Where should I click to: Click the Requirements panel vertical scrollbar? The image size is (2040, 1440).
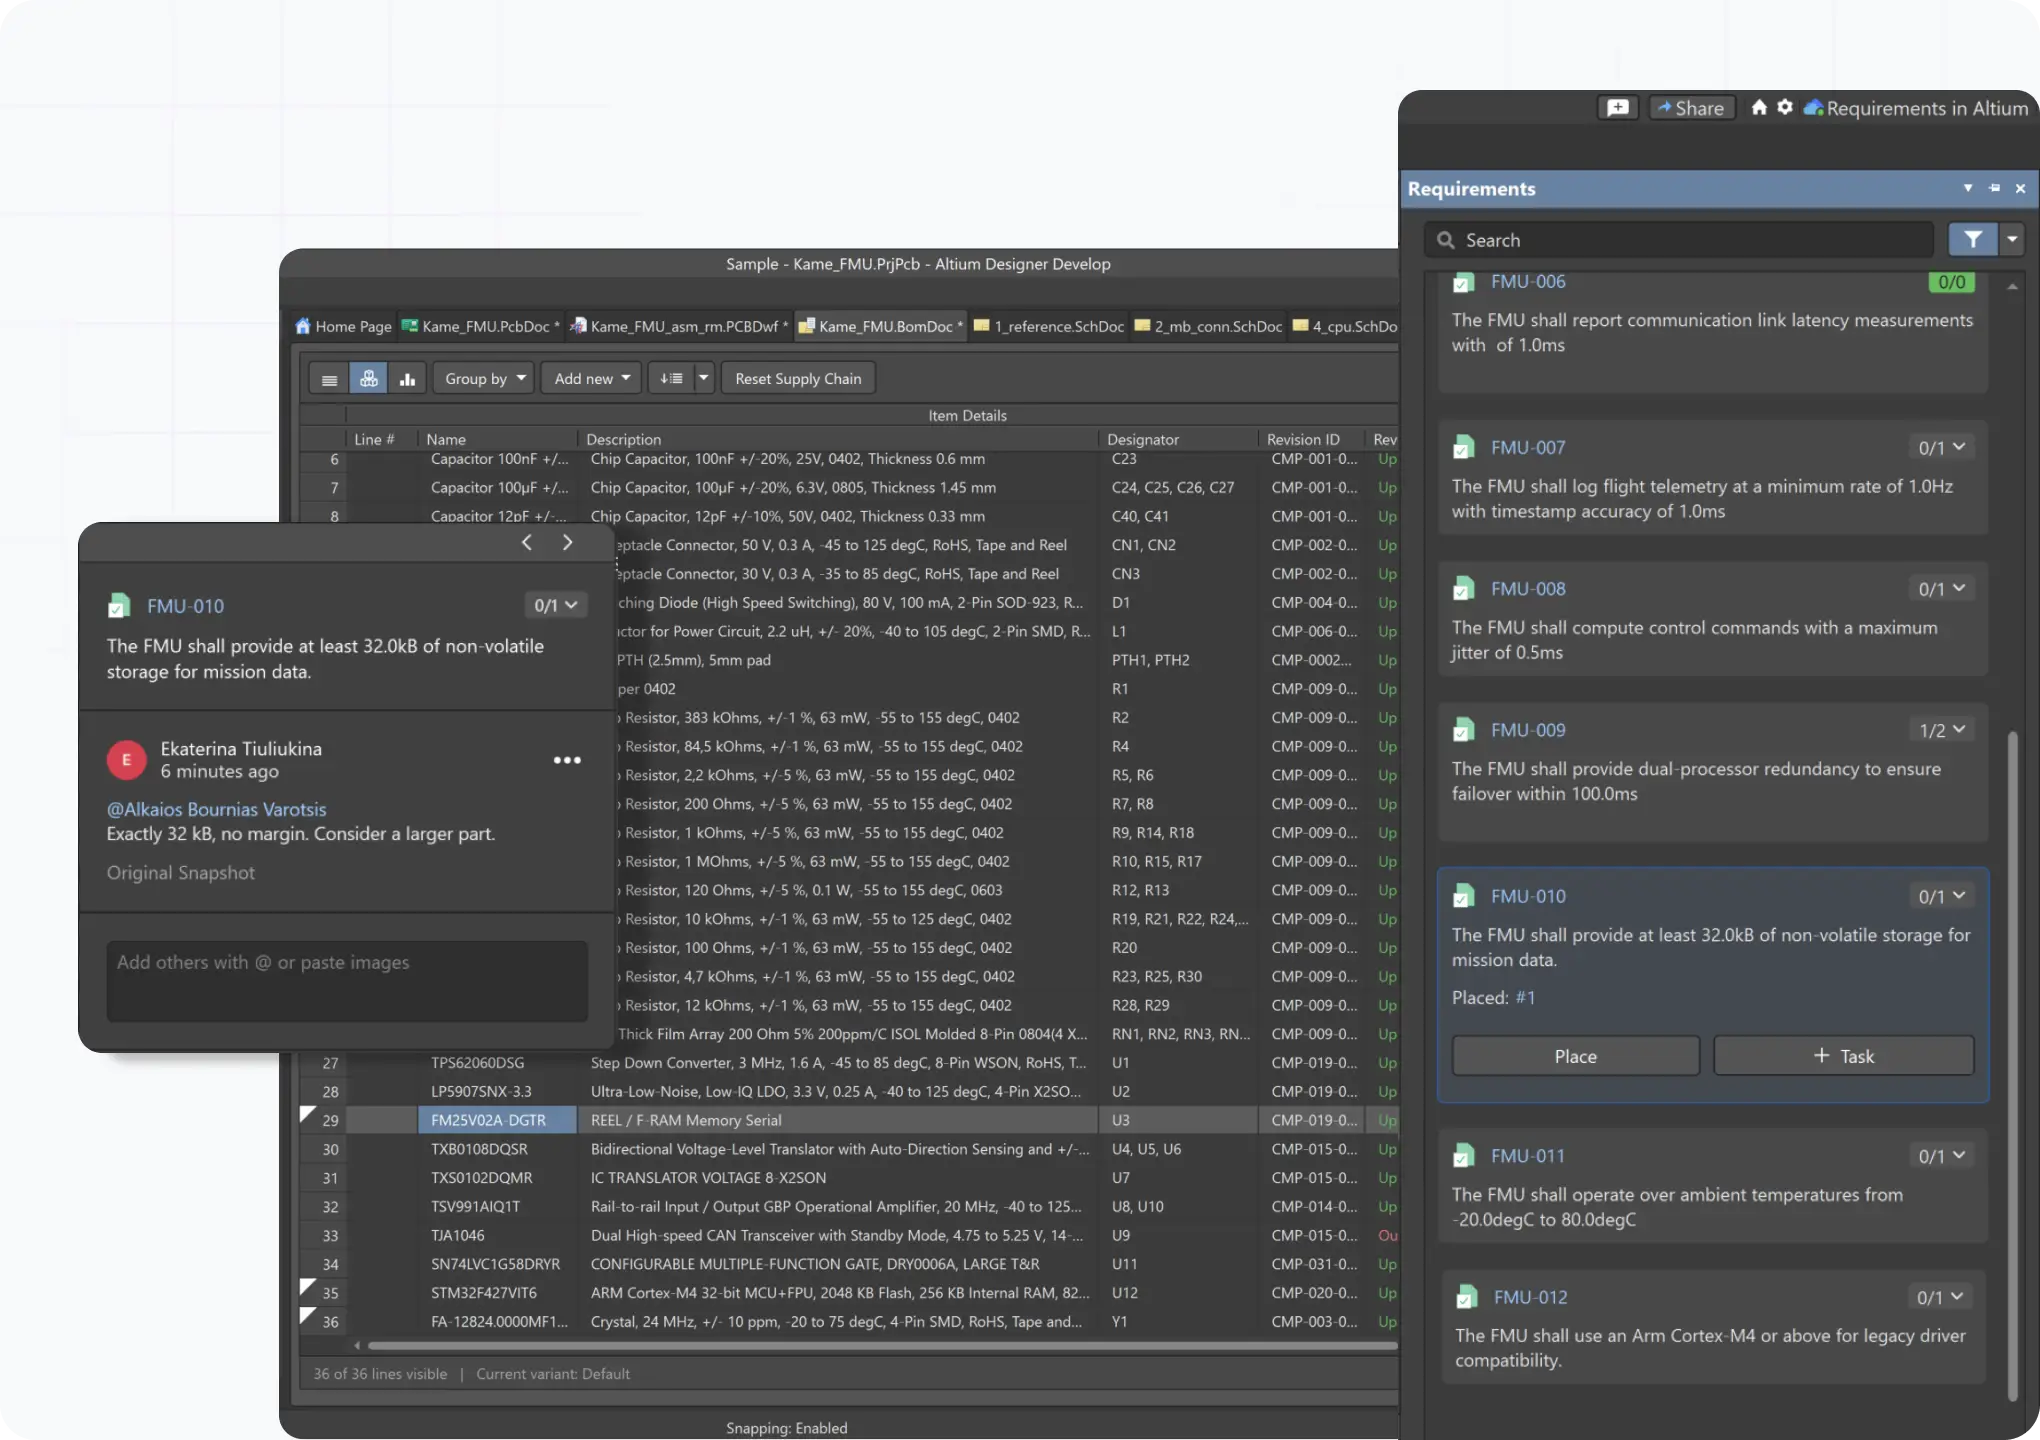(2012, 1065)
